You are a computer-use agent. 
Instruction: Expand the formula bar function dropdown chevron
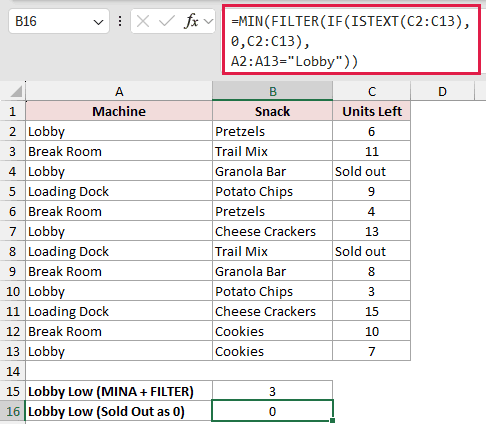(208, 22)
